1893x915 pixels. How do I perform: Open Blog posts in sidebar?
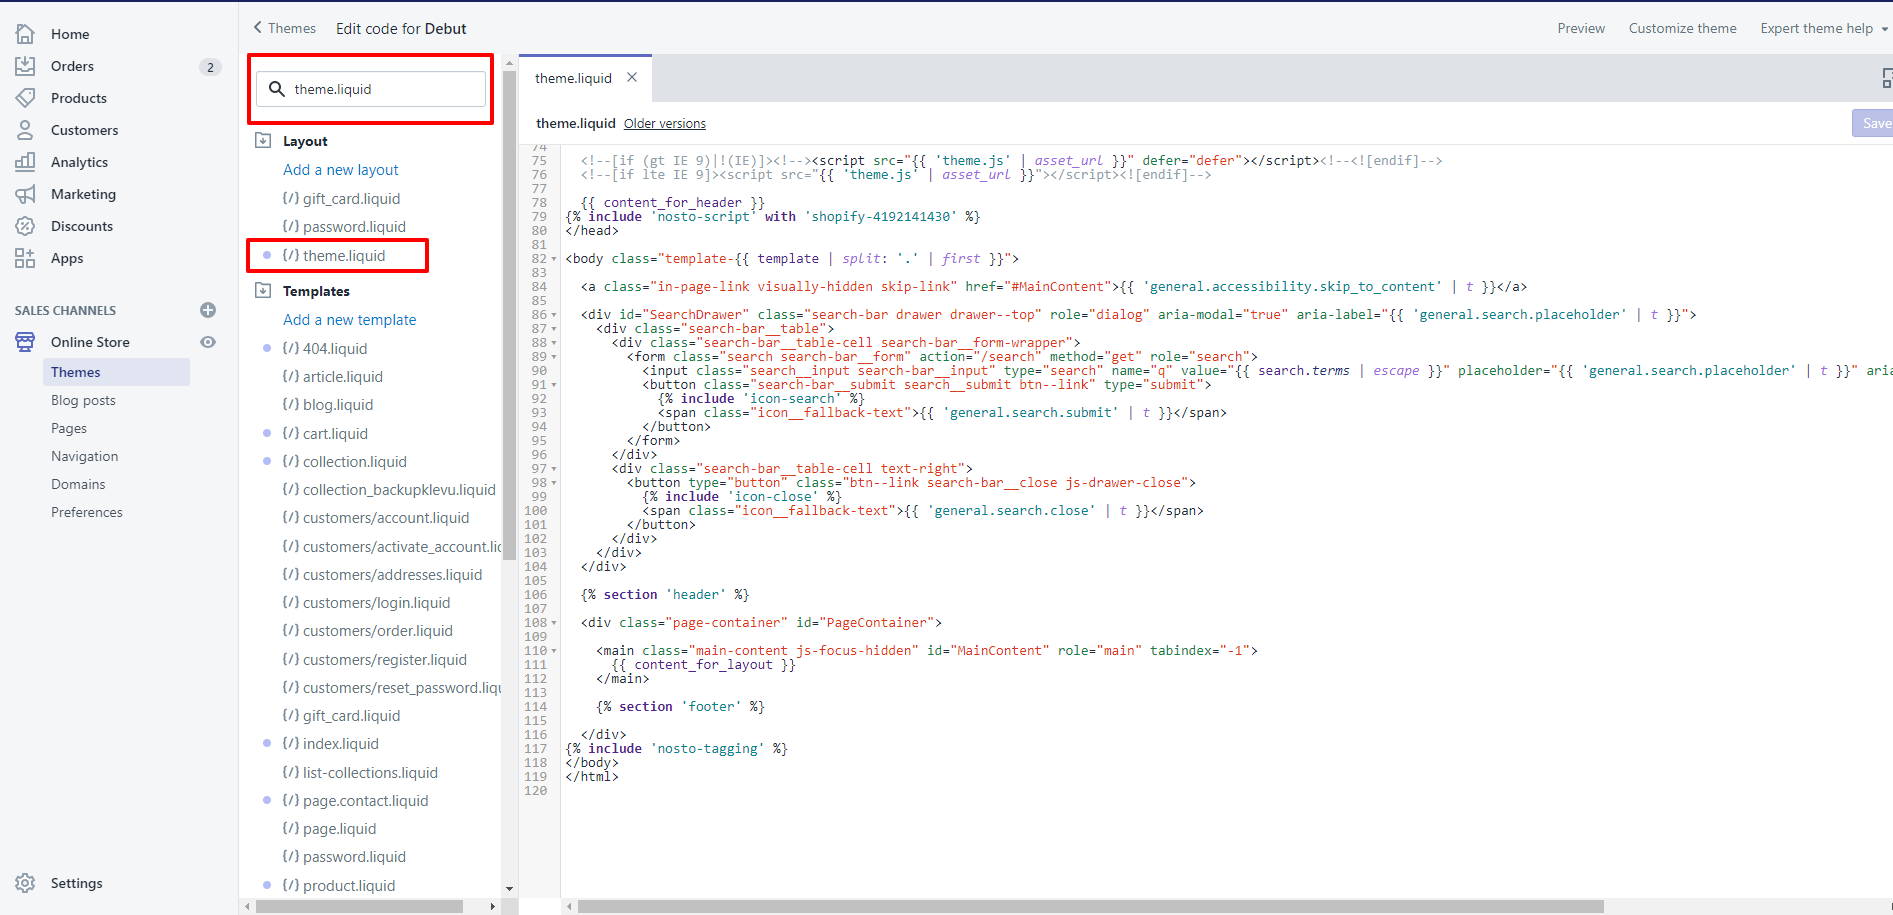(83, 400)
